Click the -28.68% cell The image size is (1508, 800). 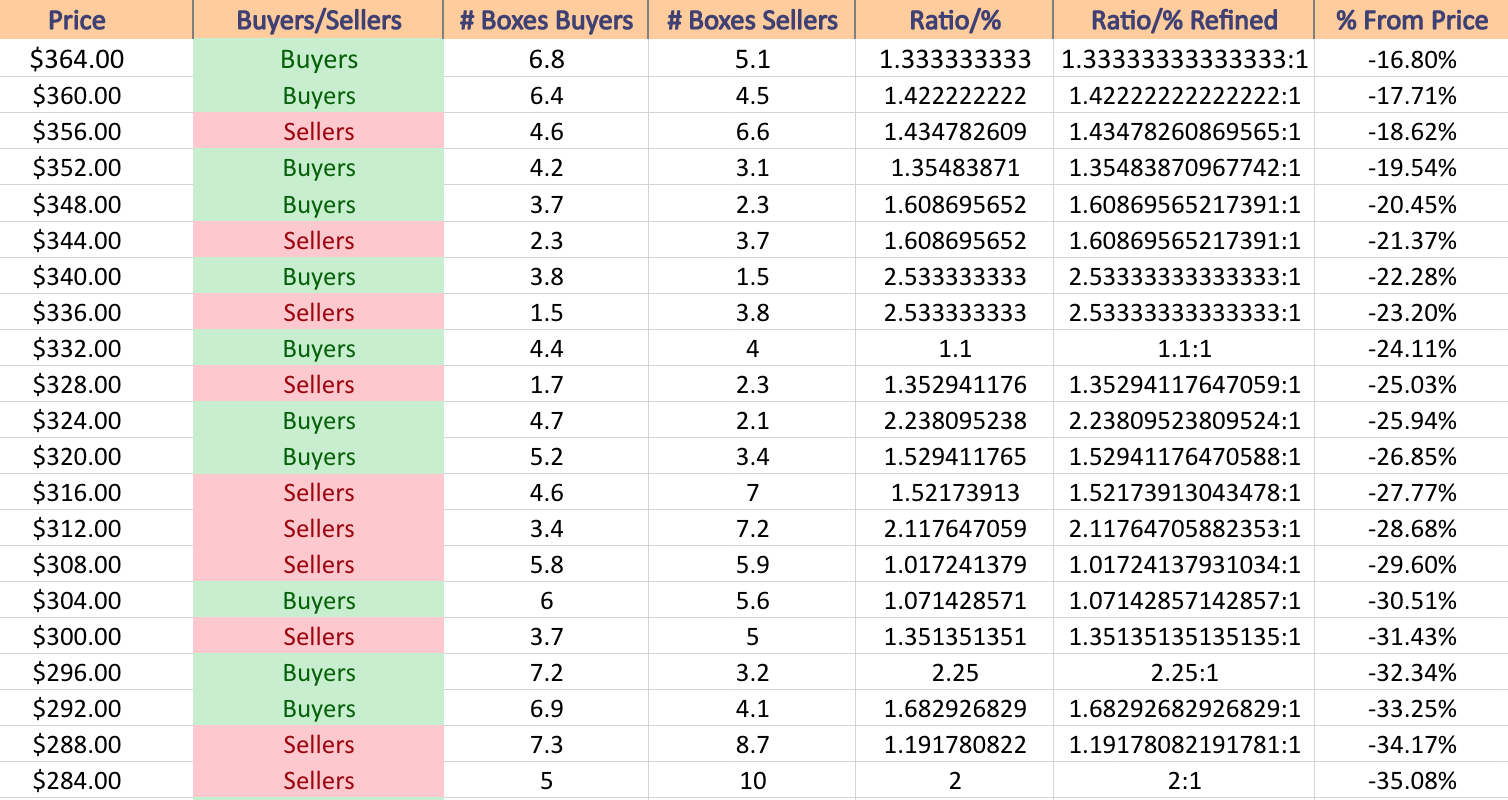(1412, 528)
